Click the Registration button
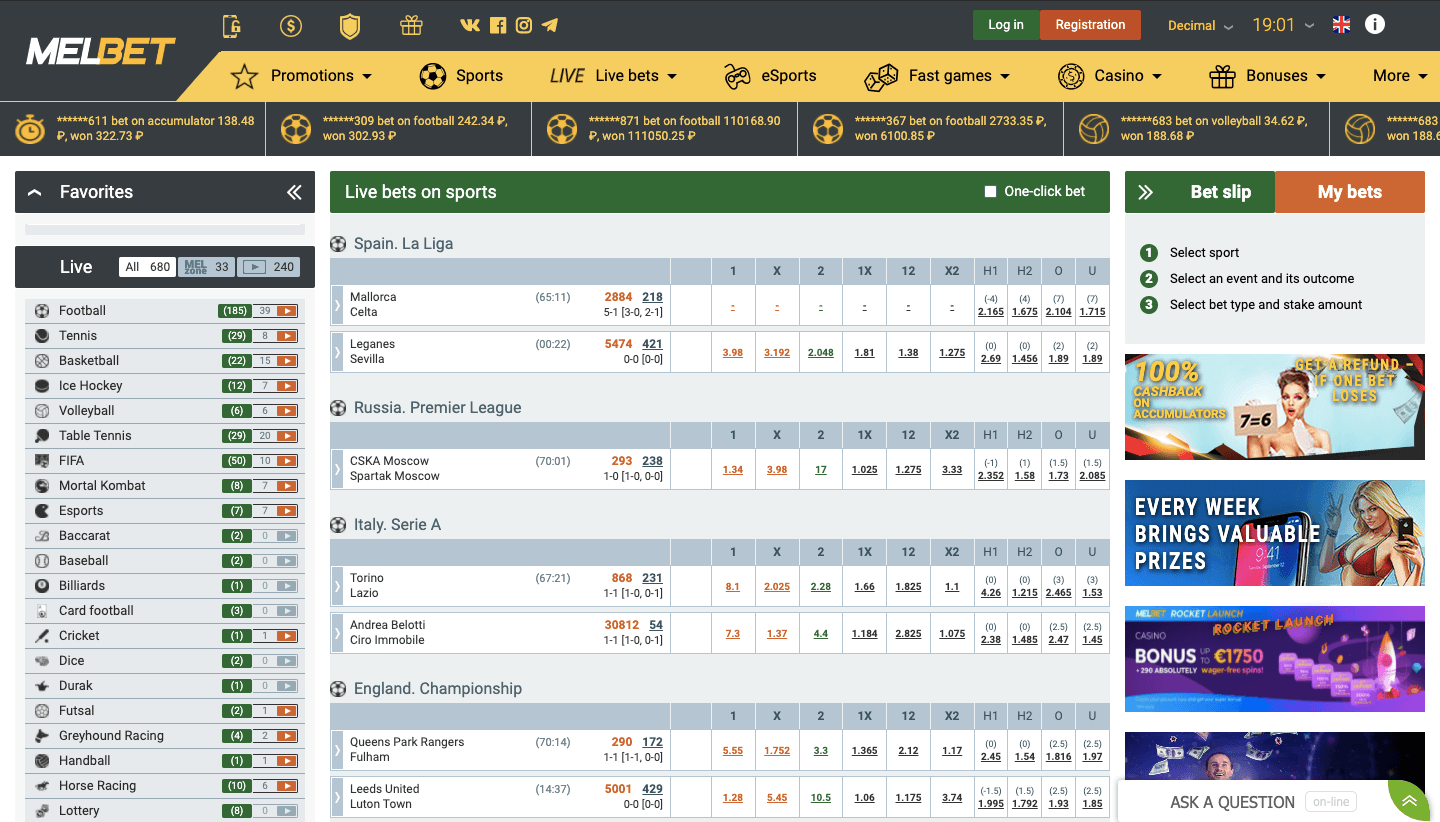 (1090, 25)
